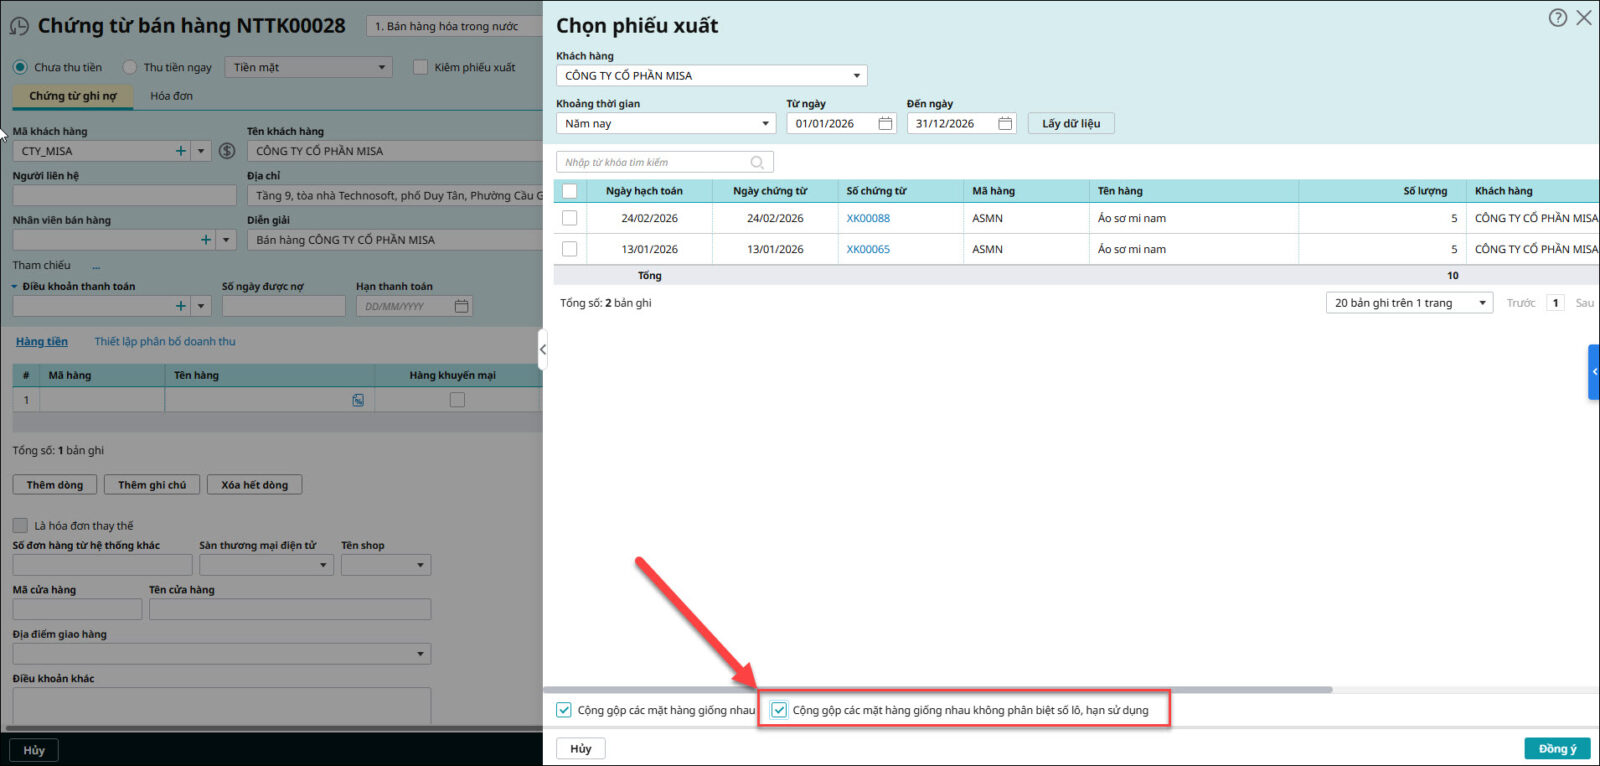This screenshot has height=766, width=1600.
Task: Open the Khoảng thời gian dropdown
Action: coord(765,124)
